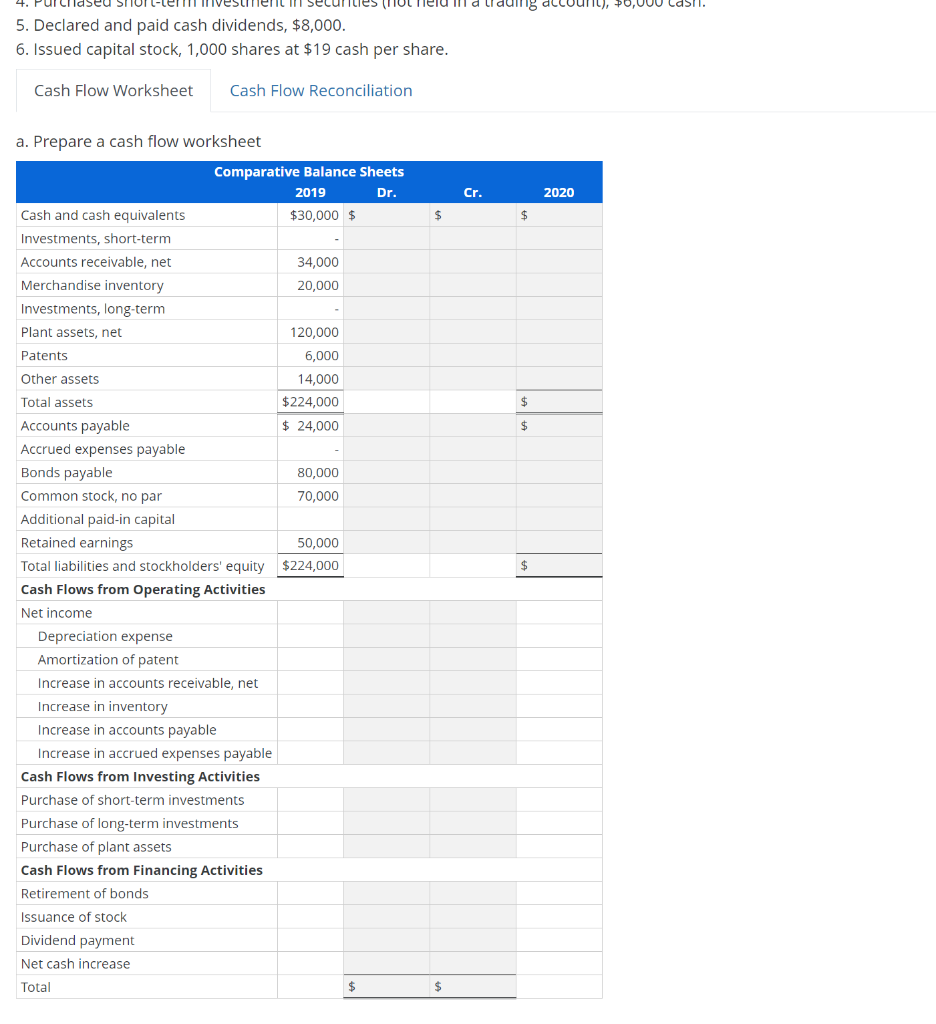Click the Dr. field for Merchandise inventory
Image resolution: width=936 pixels, height=1024 pixels.
(x=387, y=285)
